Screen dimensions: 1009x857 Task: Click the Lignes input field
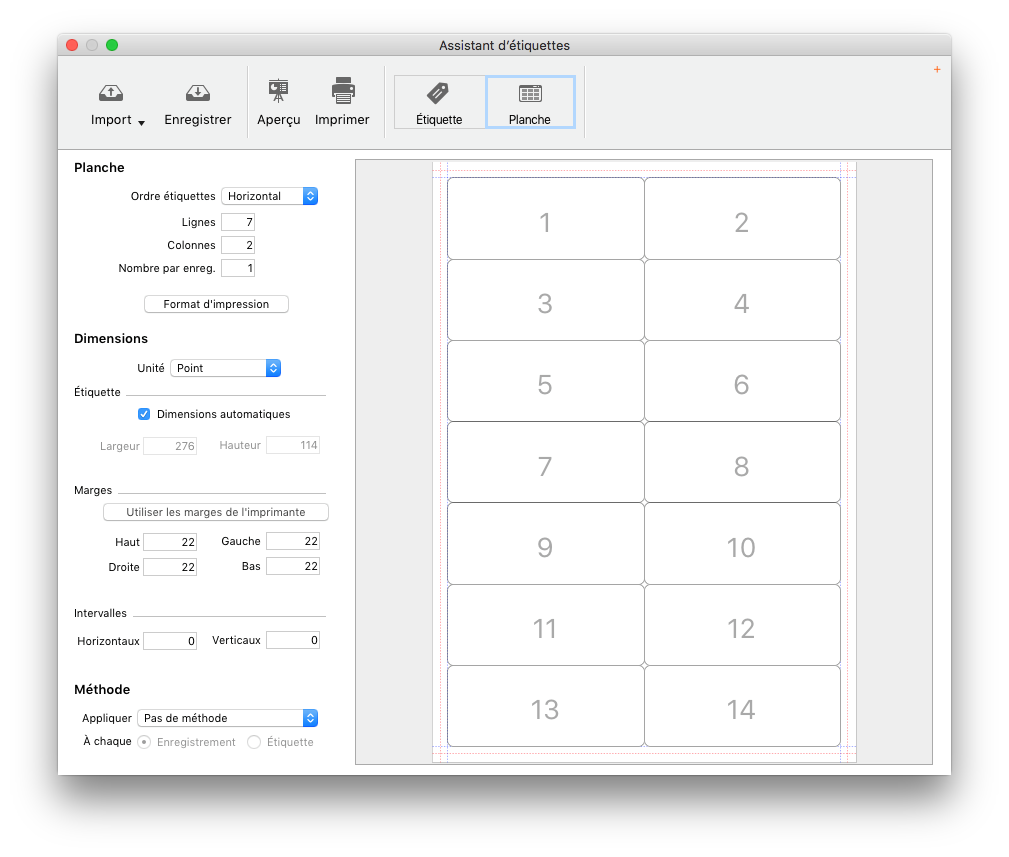click(x=238, y=222)
